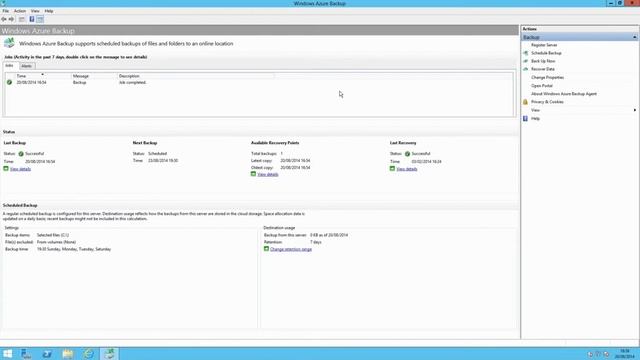640x360 pixels.
Task: Switch to the Alerts tab
Action: point(27,66)
